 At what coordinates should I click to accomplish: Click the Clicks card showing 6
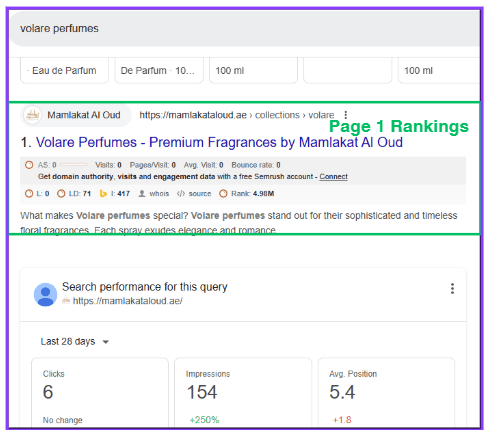100,392
